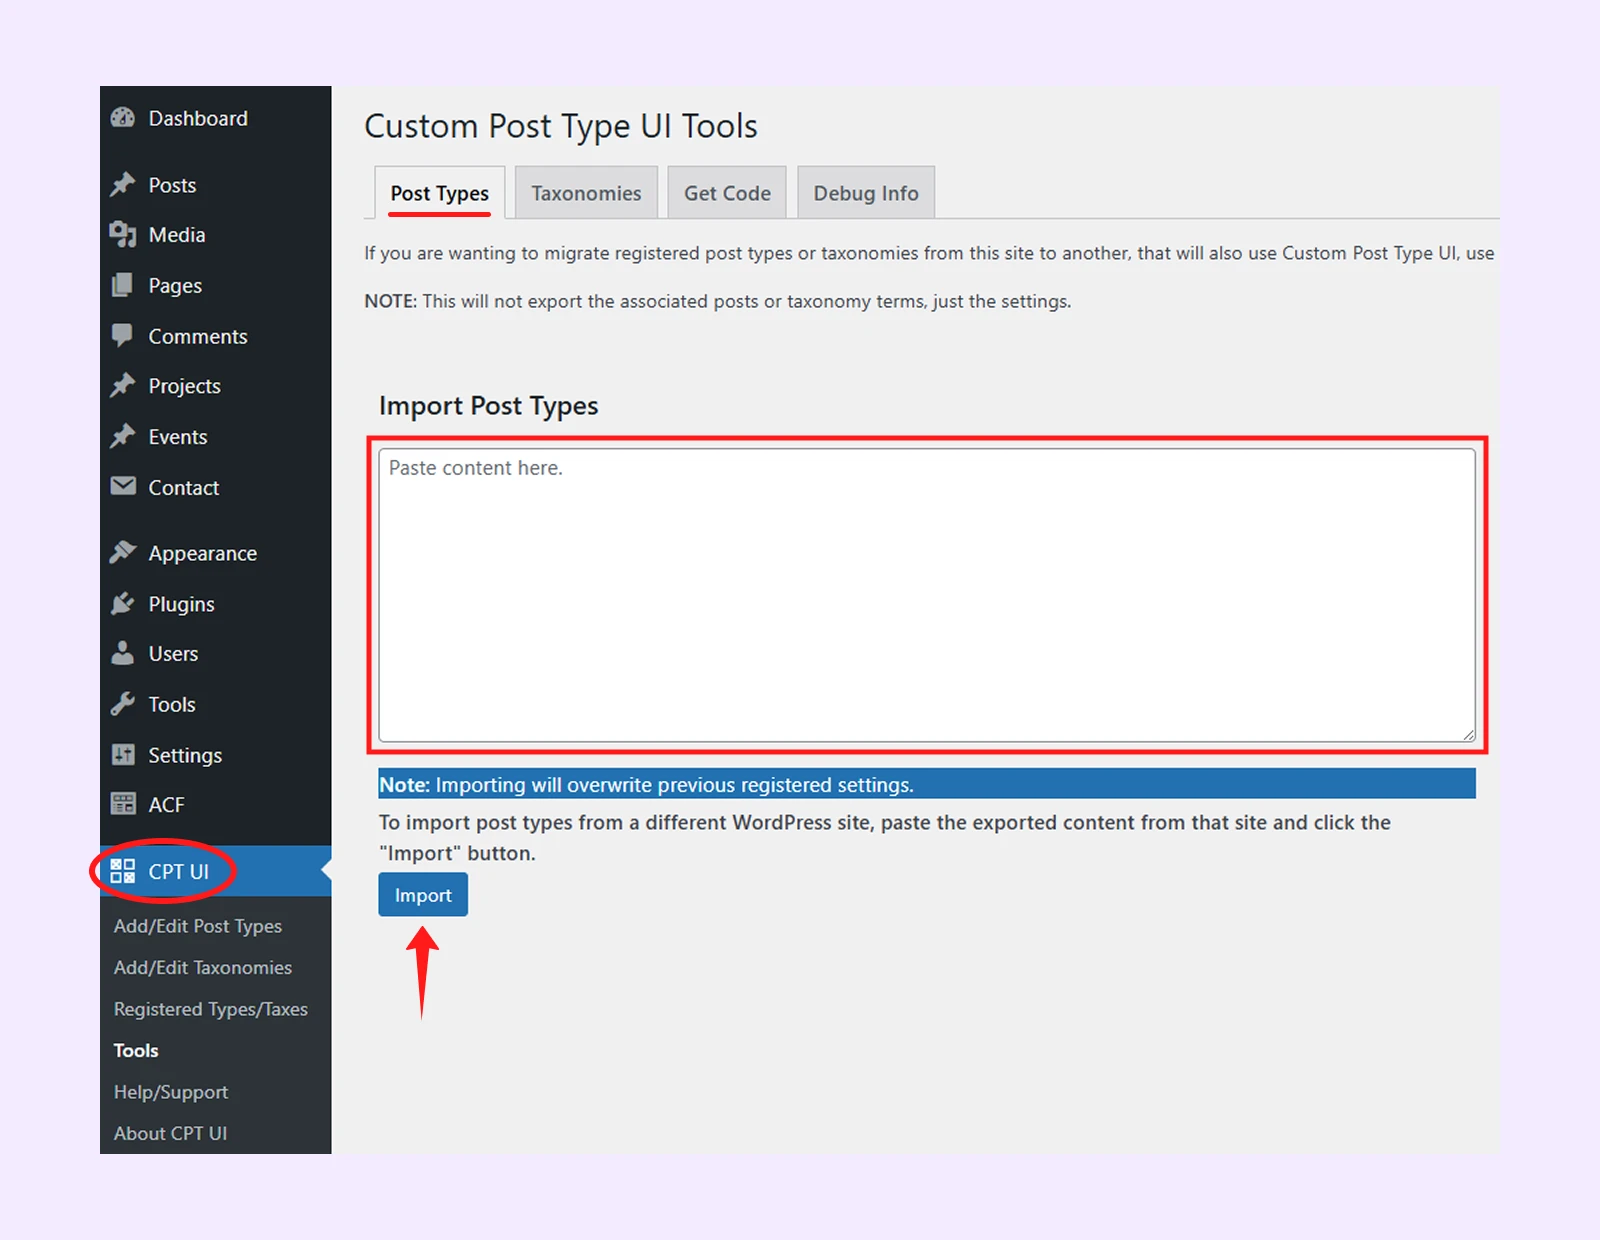Open the Get Code tab

(727, 193)
